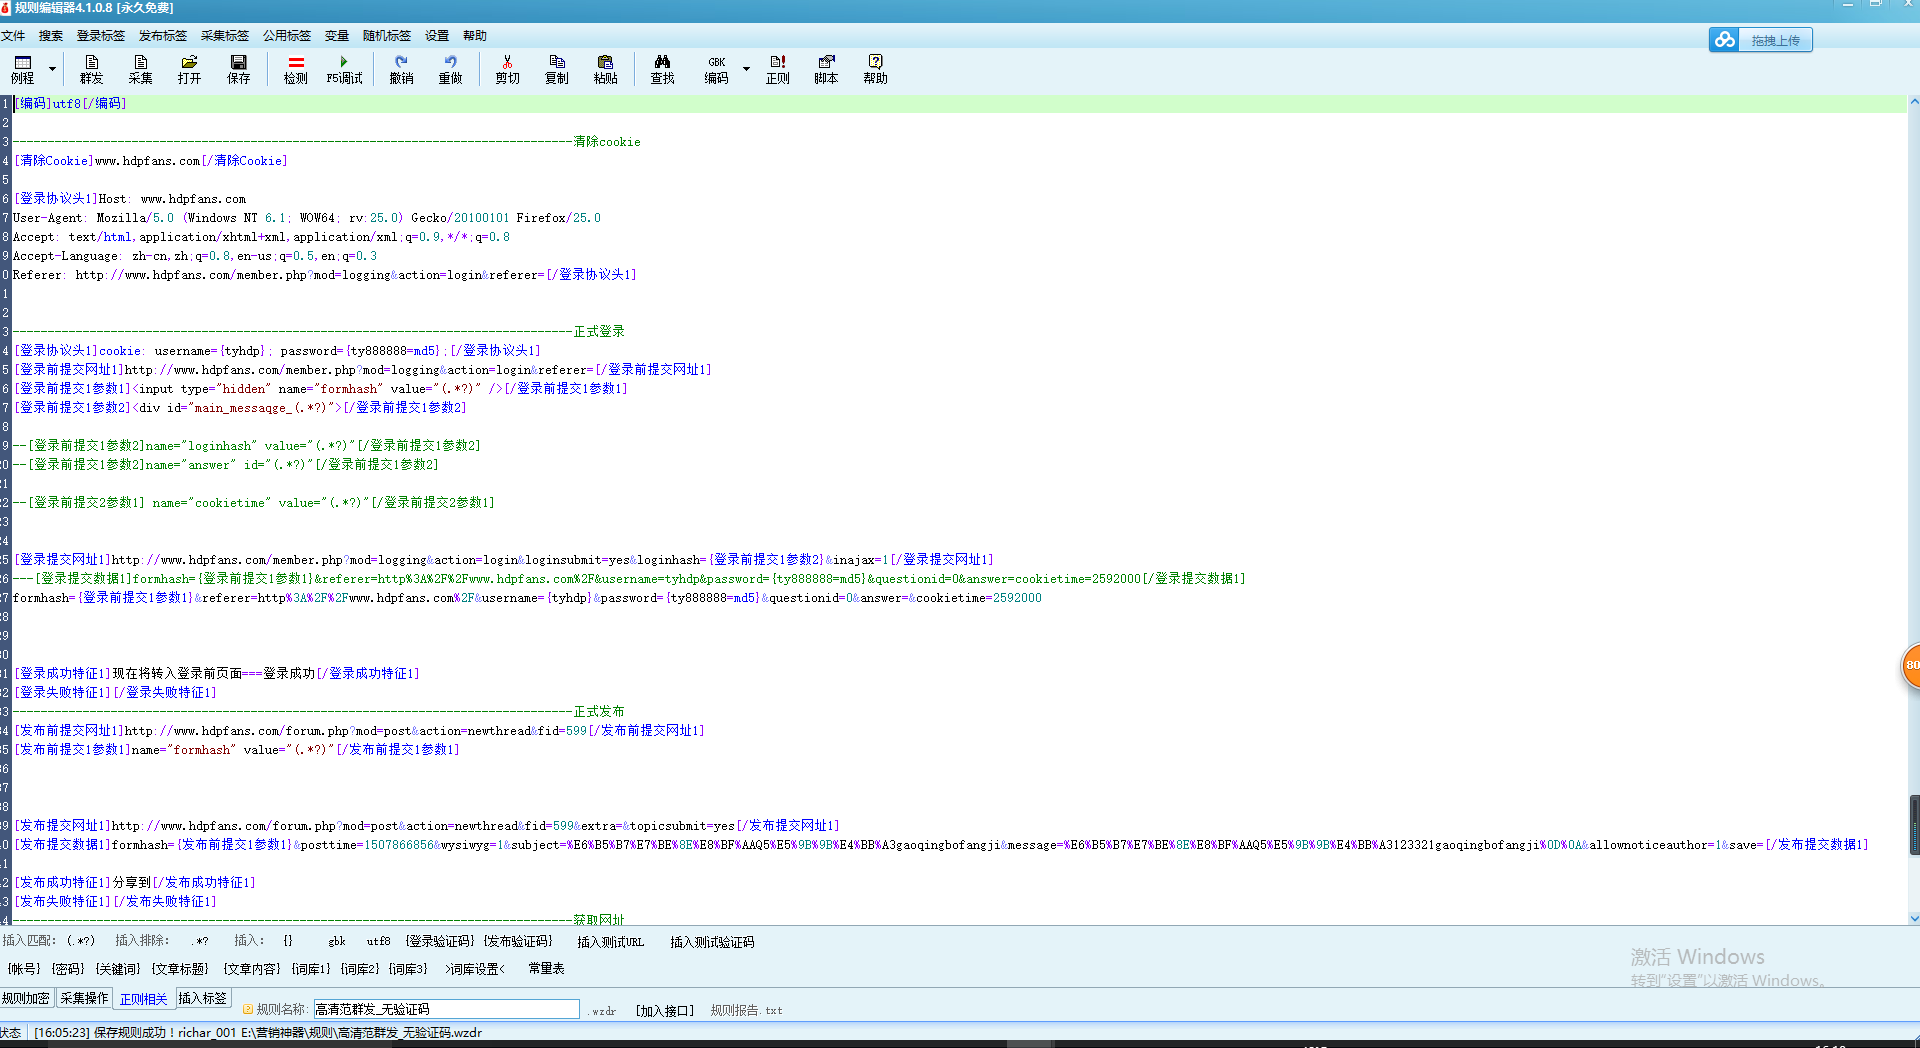This screenshot has width=1920, height=1048.
Task: Switch to the 规则加密 tab
Action: click(x=26, y=998)
